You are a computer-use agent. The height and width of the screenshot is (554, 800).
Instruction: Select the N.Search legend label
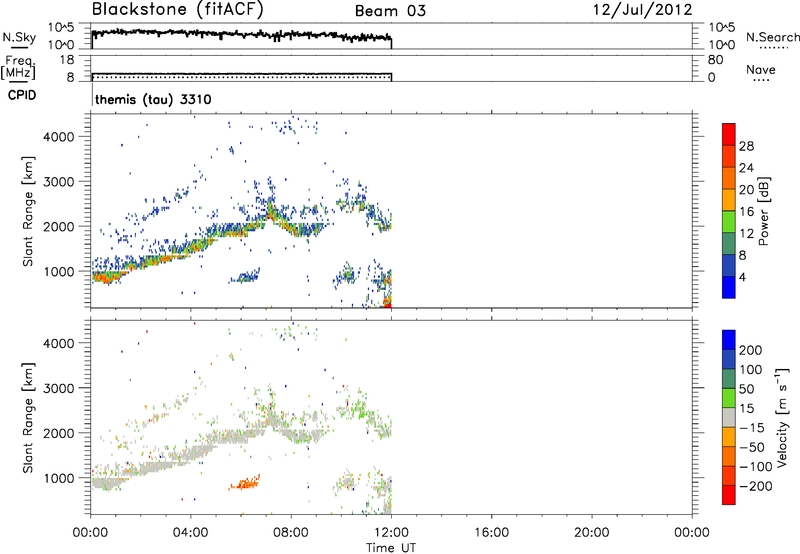point(772,37)
